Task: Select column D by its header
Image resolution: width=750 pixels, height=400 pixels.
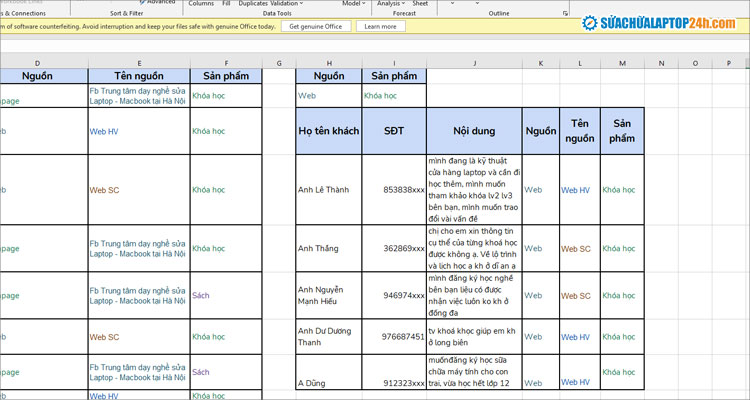Action: click(37, 62)
